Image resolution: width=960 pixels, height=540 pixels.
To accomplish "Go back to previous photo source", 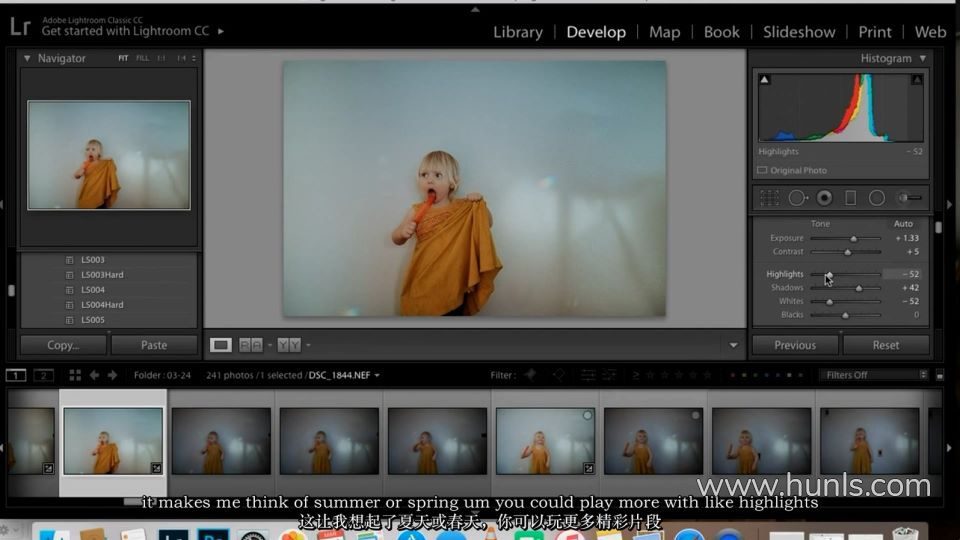I will [x=94, y=375].
